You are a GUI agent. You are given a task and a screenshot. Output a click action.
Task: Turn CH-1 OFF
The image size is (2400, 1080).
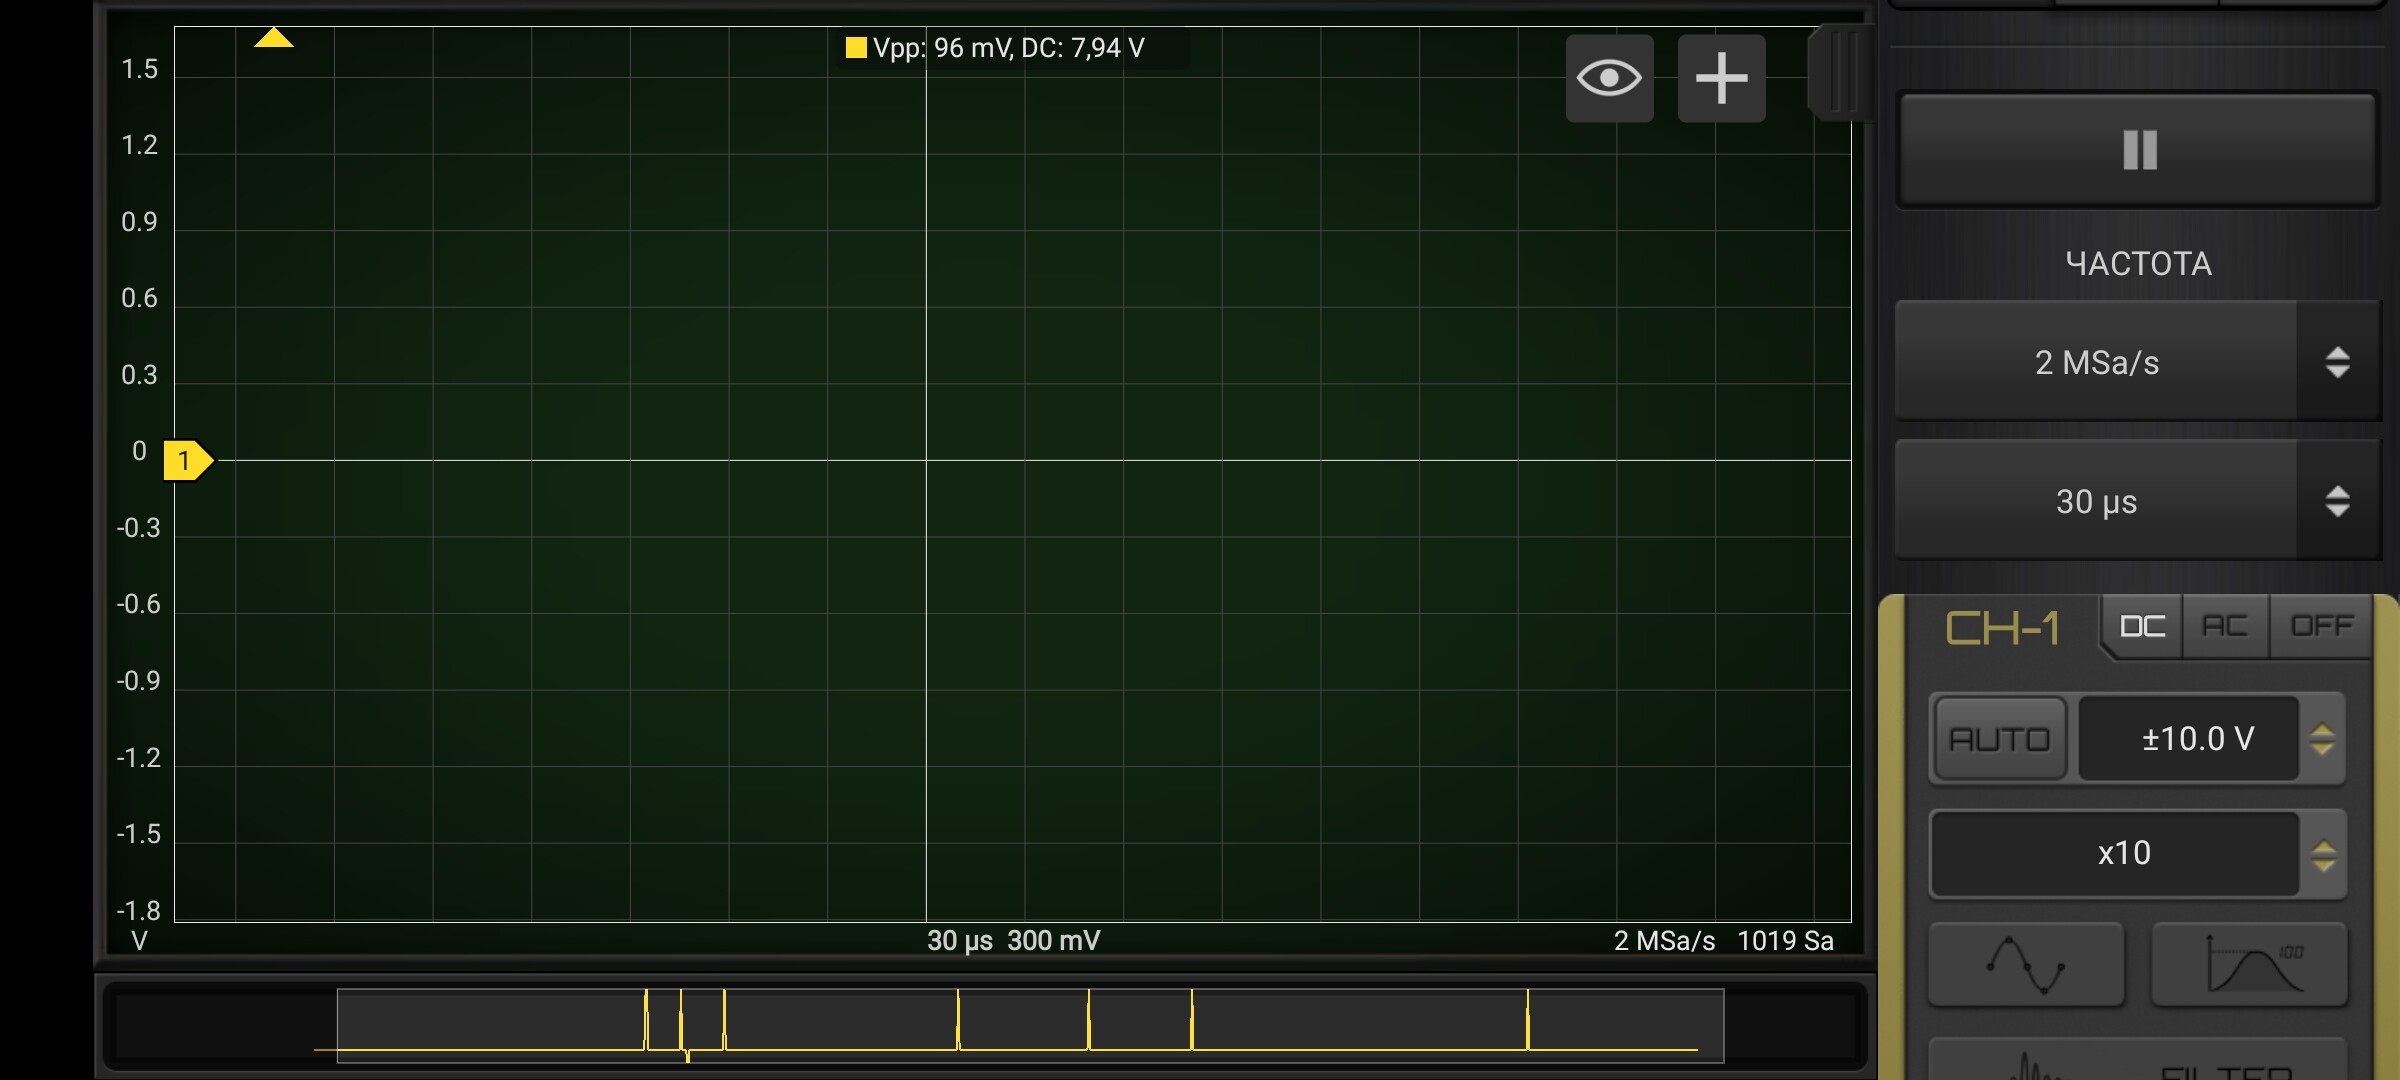click(2320, 626)
